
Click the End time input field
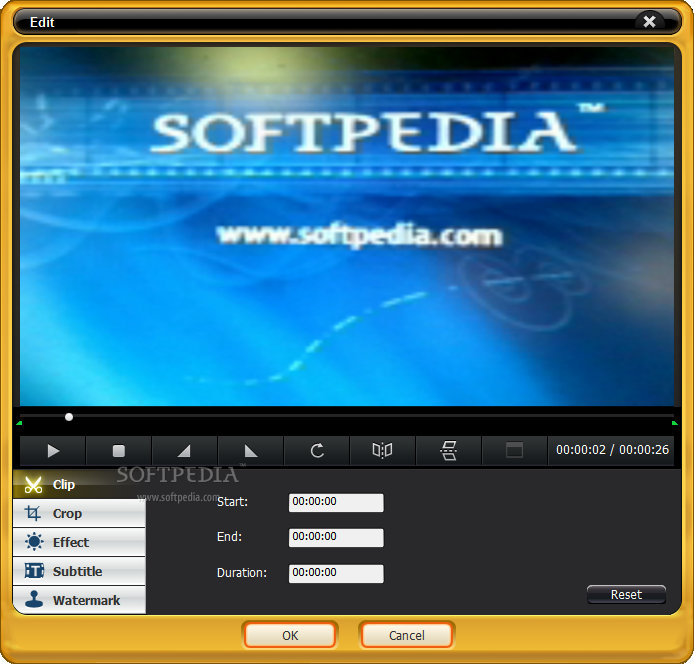point(336,538)
